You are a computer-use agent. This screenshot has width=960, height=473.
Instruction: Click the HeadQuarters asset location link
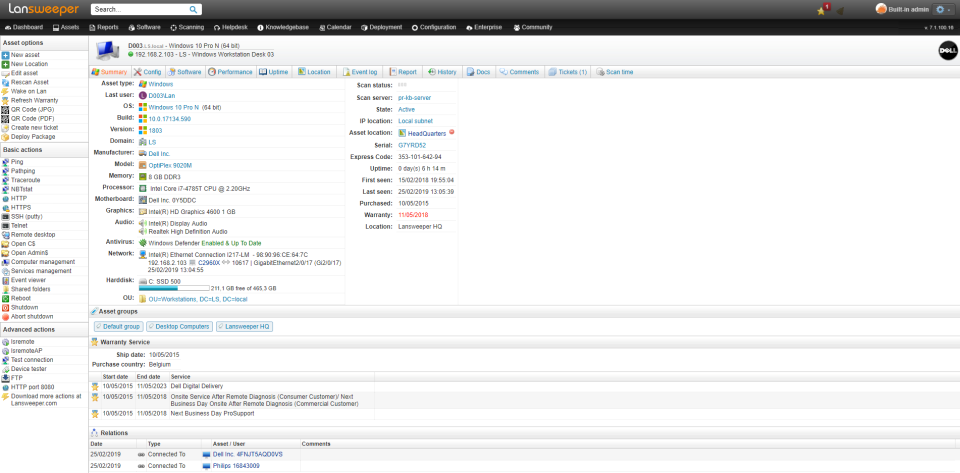[427, 133]
